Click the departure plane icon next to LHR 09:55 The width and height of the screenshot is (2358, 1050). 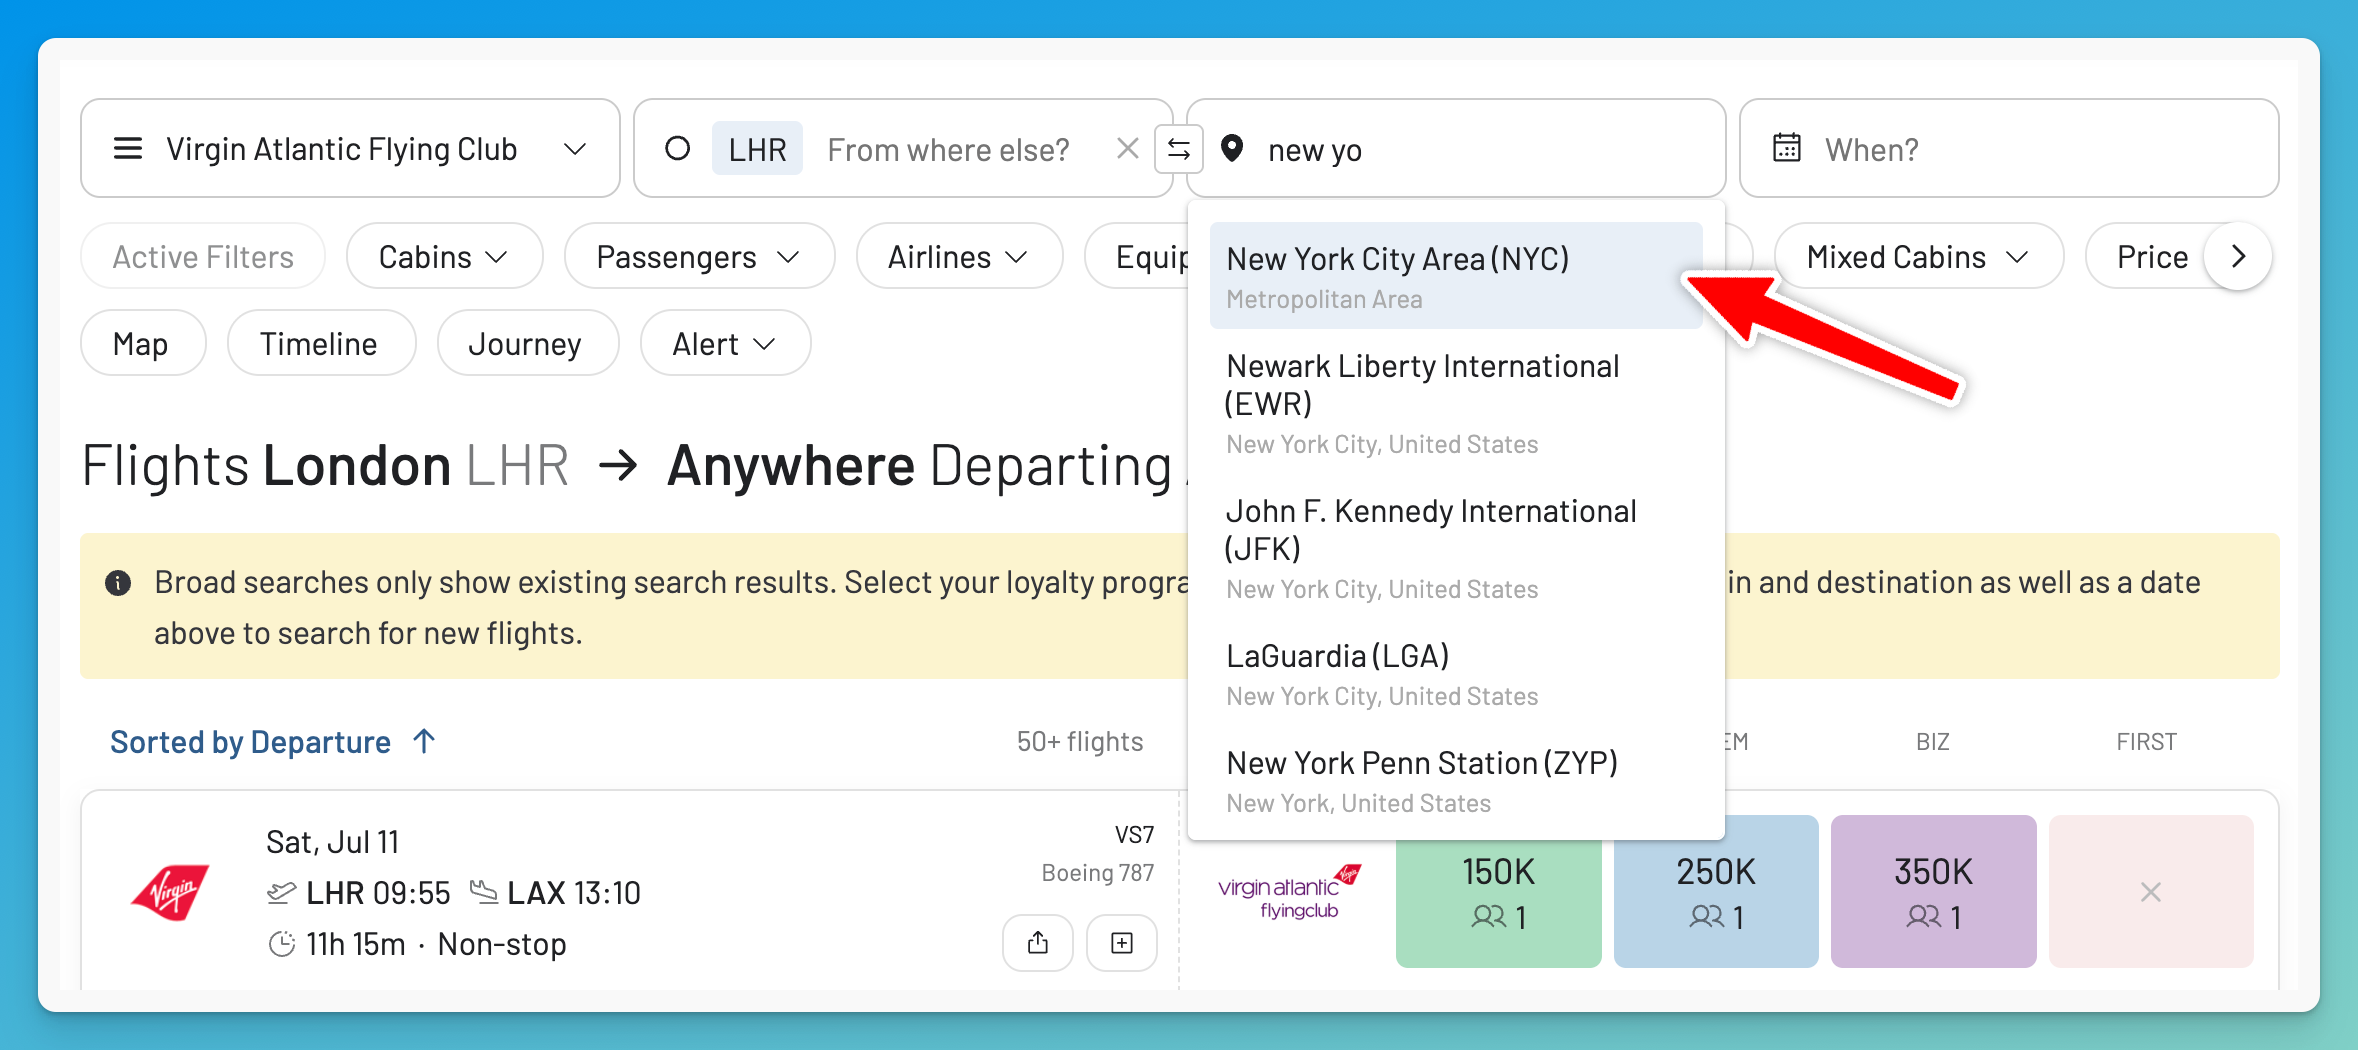click(282, 892)
